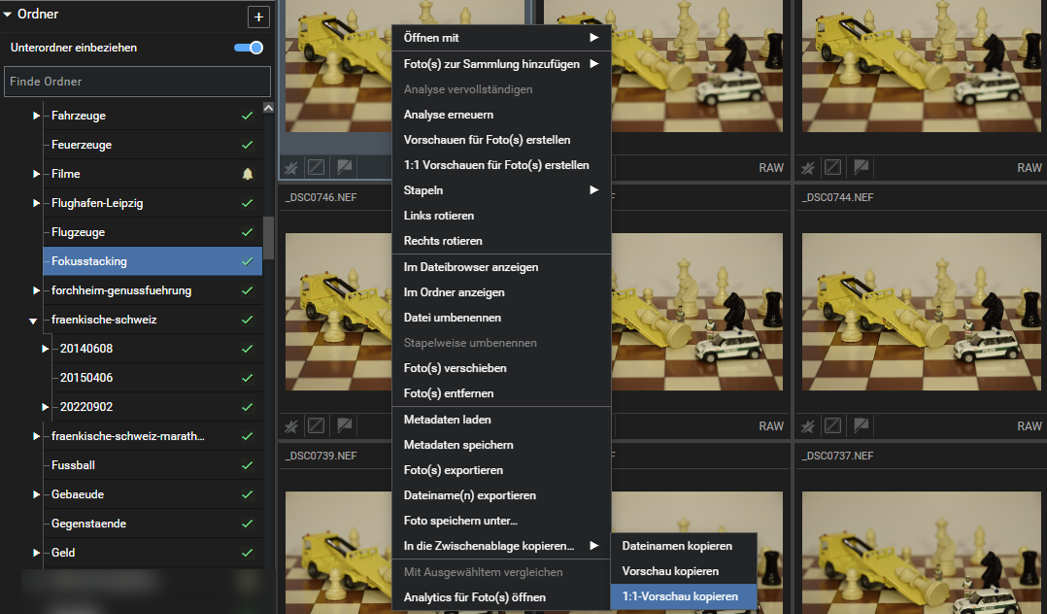Open the Stapeln submenu
The width and height of the screenshot is (1047, 614).
click(501, 190)
